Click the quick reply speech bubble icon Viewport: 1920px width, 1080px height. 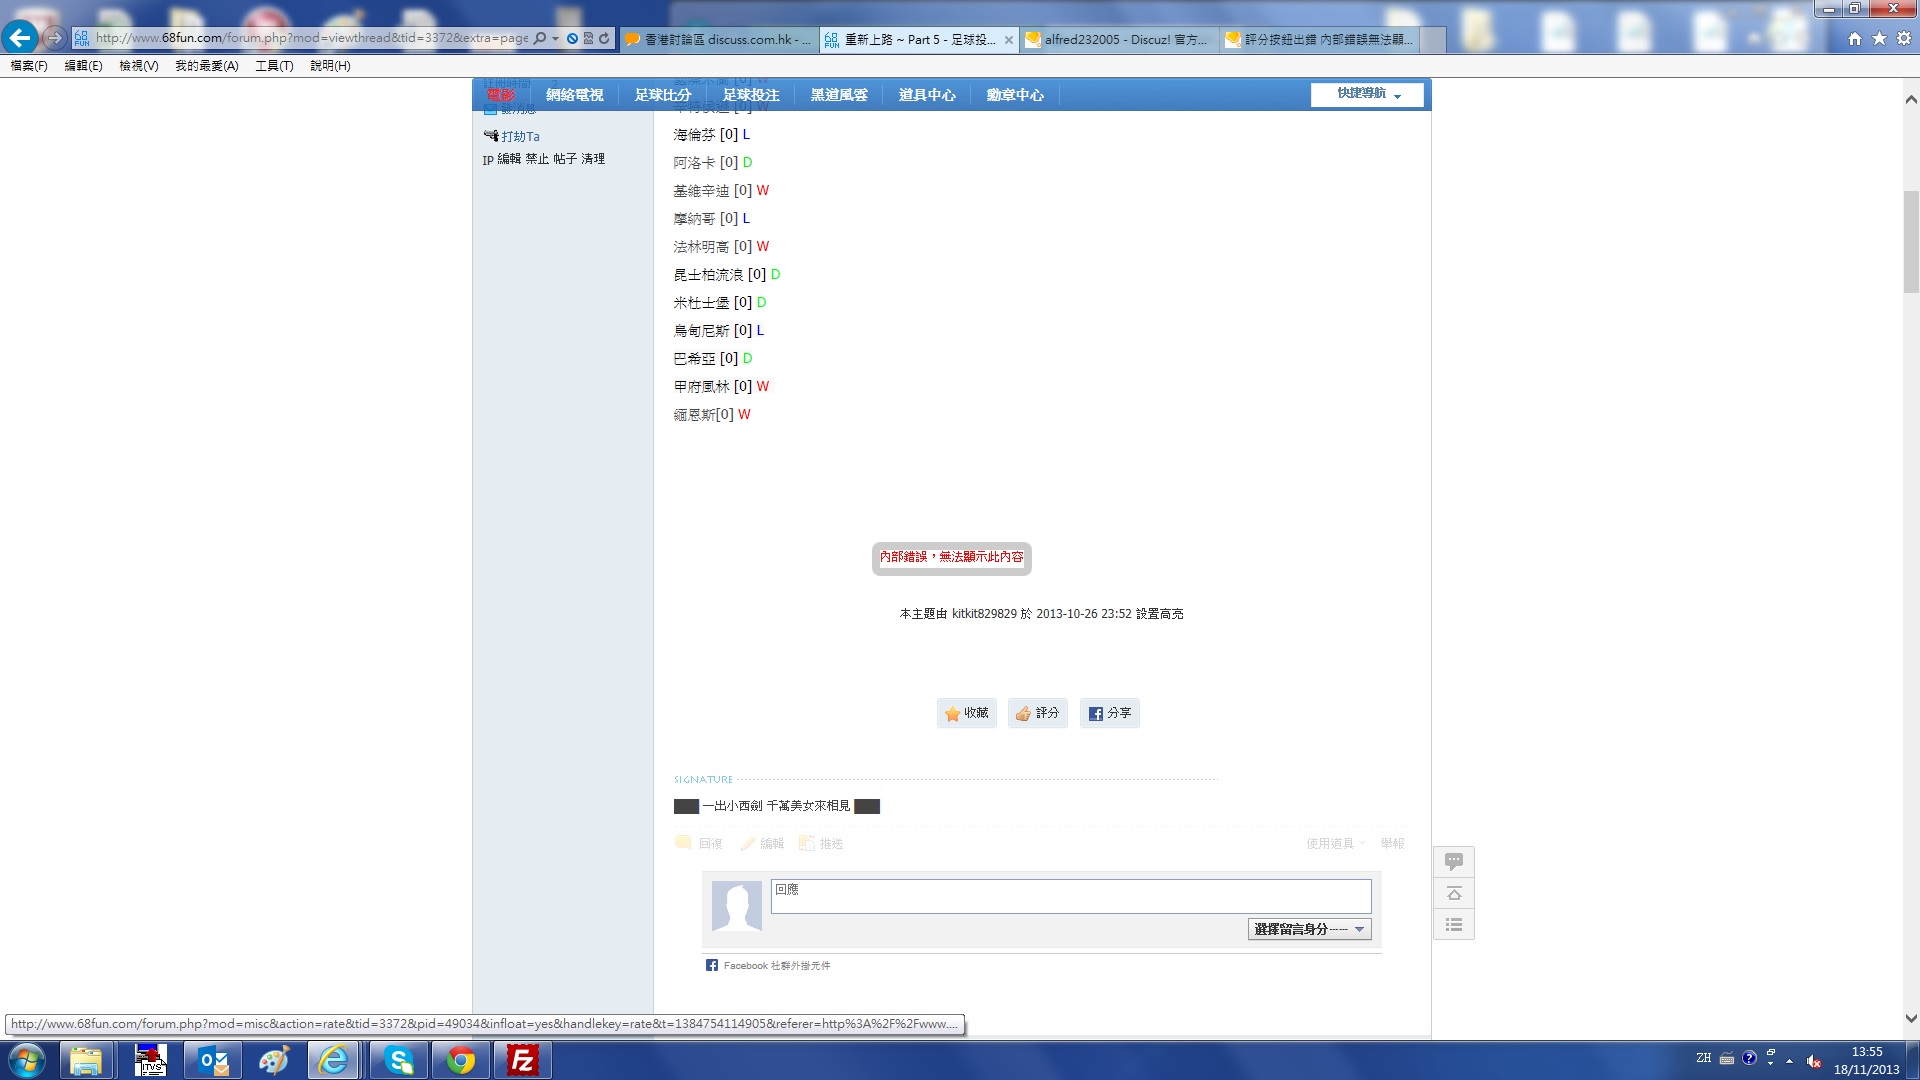point(1454,861)
